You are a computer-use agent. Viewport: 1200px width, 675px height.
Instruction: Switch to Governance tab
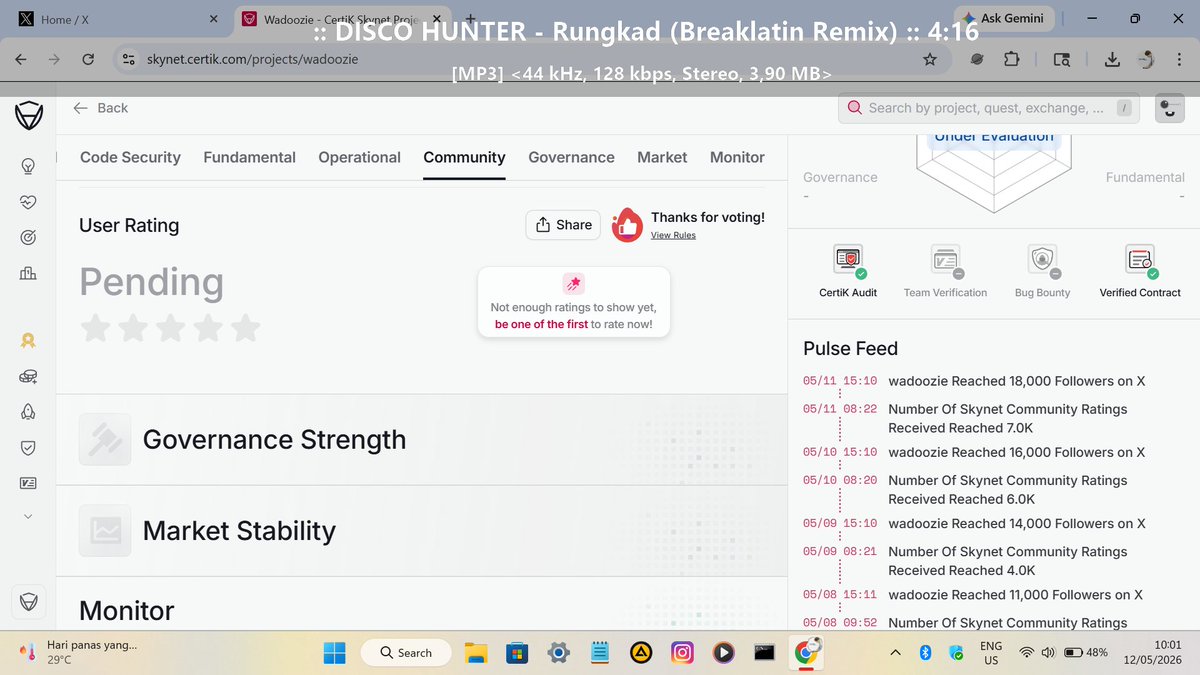click(571, 157)
